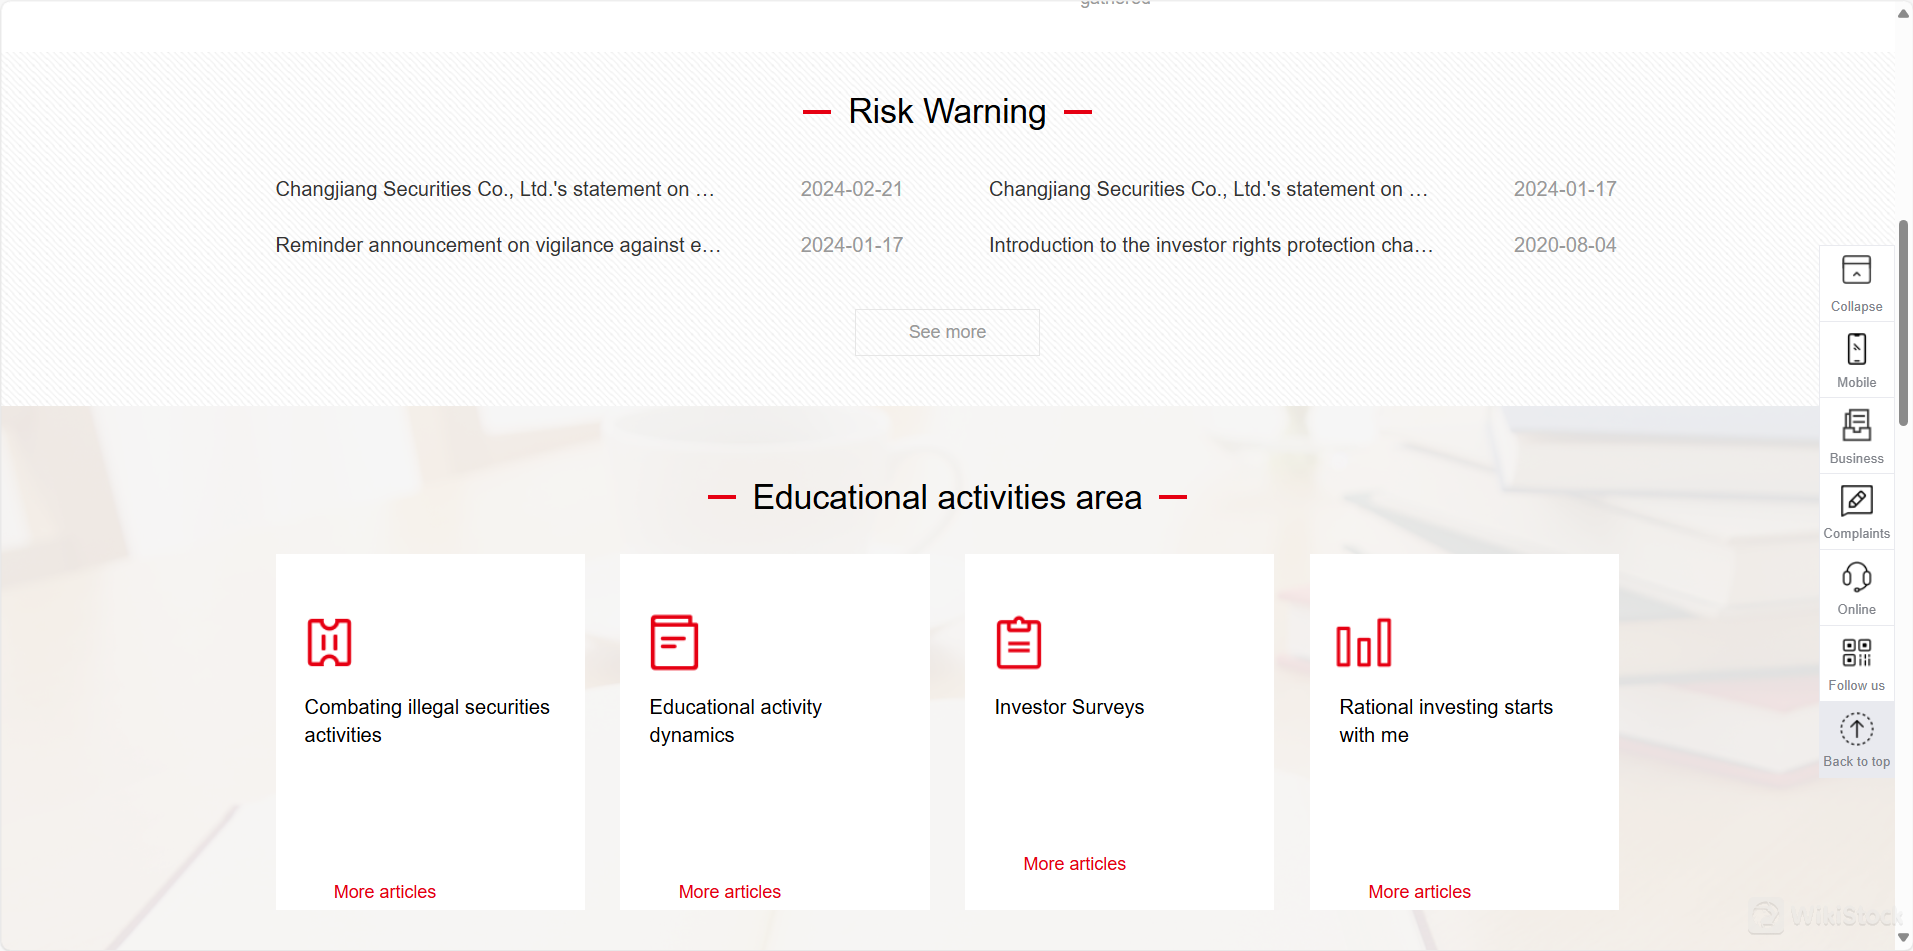Viewport: 1913px width, 951px height.
Task: Click the Educational activity dynamics document icon
Action: 674,643
